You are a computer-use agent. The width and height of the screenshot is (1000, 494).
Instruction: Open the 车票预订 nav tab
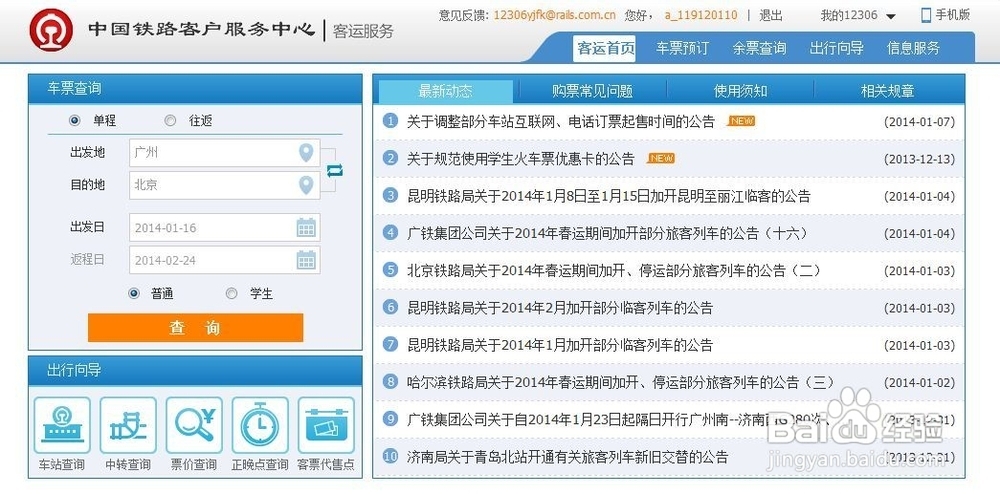click(682, 48)
